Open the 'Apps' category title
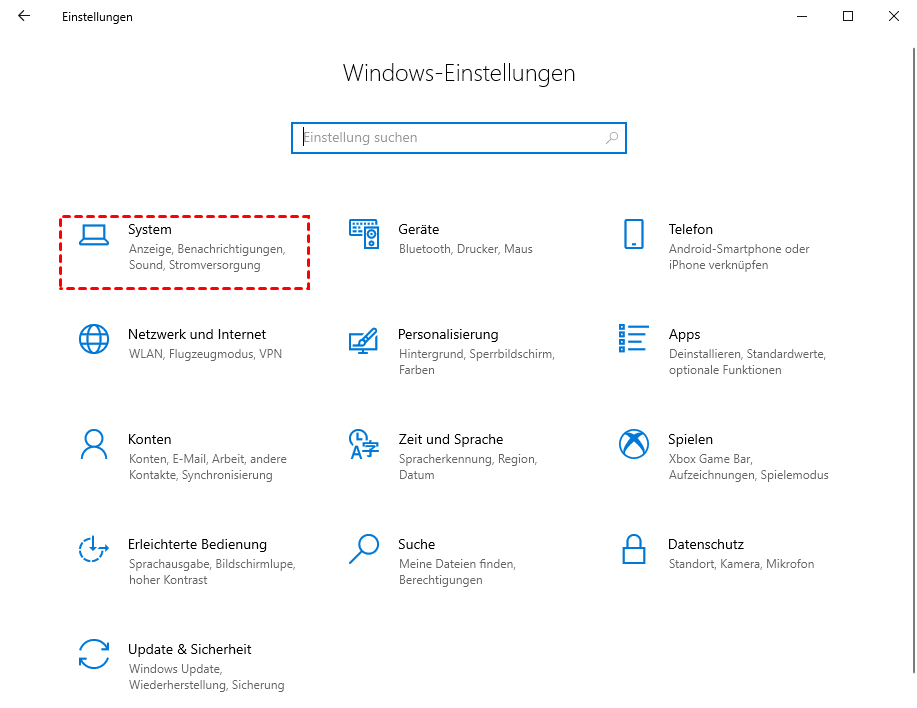Image resolution: width=917 pixels, height=708 pixels. (684, 335)
